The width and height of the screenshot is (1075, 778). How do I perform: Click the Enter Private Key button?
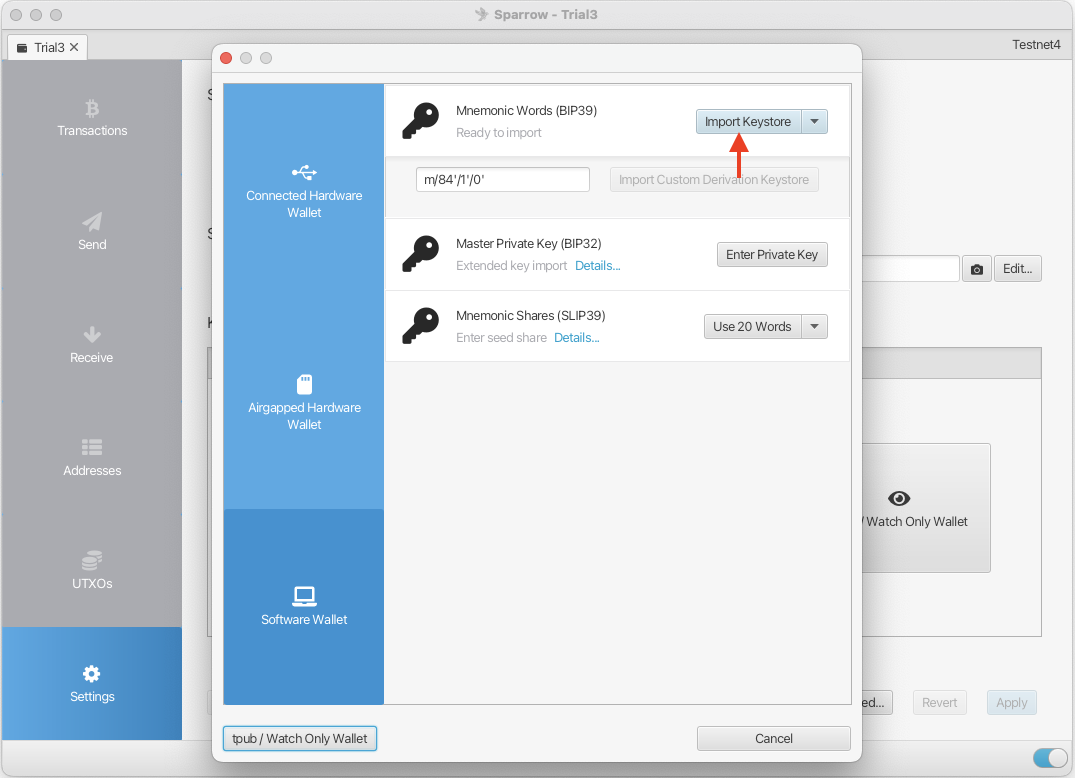pyautogui.click(x=772, y=254)
